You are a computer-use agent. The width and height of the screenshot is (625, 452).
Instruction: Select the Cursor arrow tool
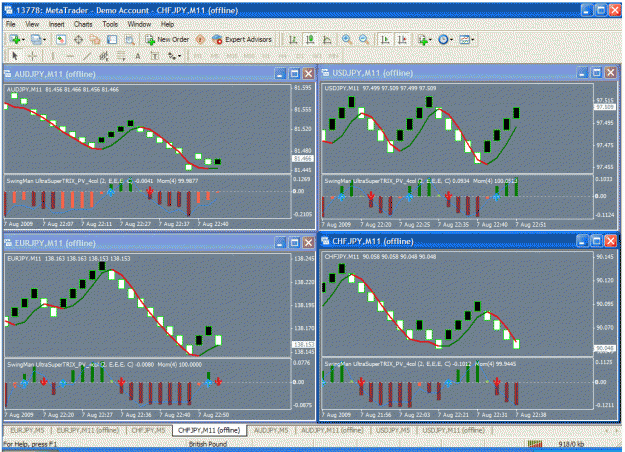click(15, 56)
